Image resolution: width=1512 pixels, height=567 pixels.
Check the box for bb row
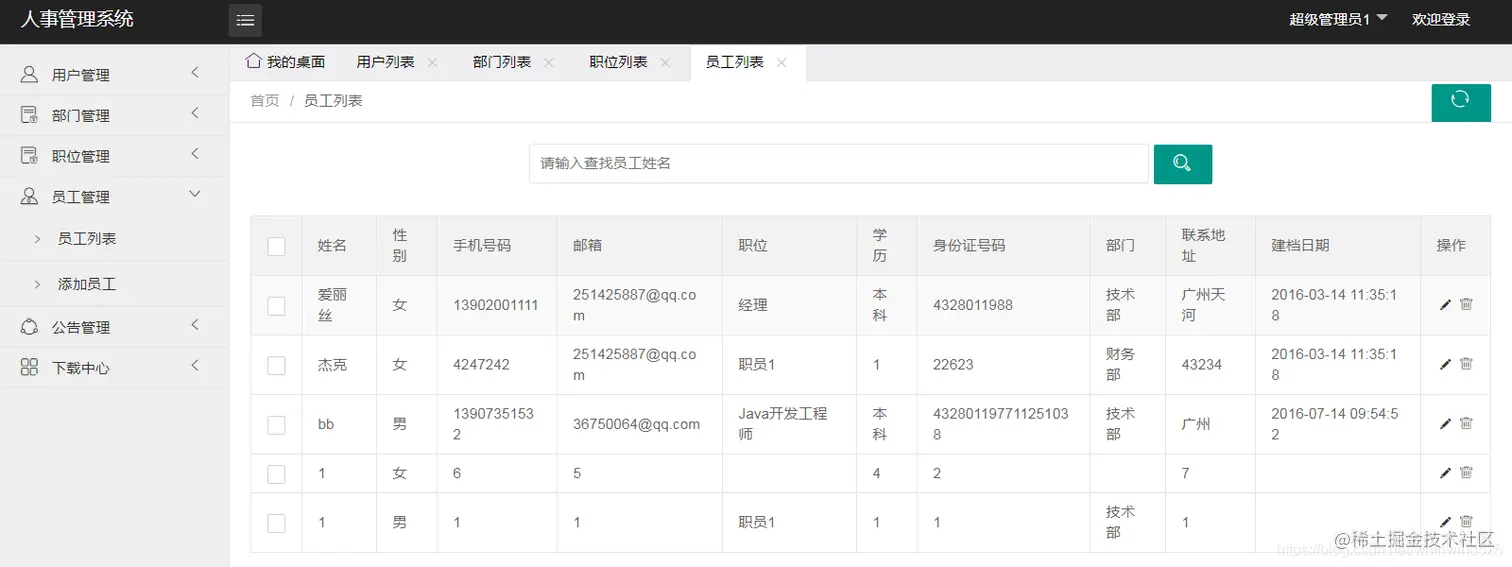[277, 425]
